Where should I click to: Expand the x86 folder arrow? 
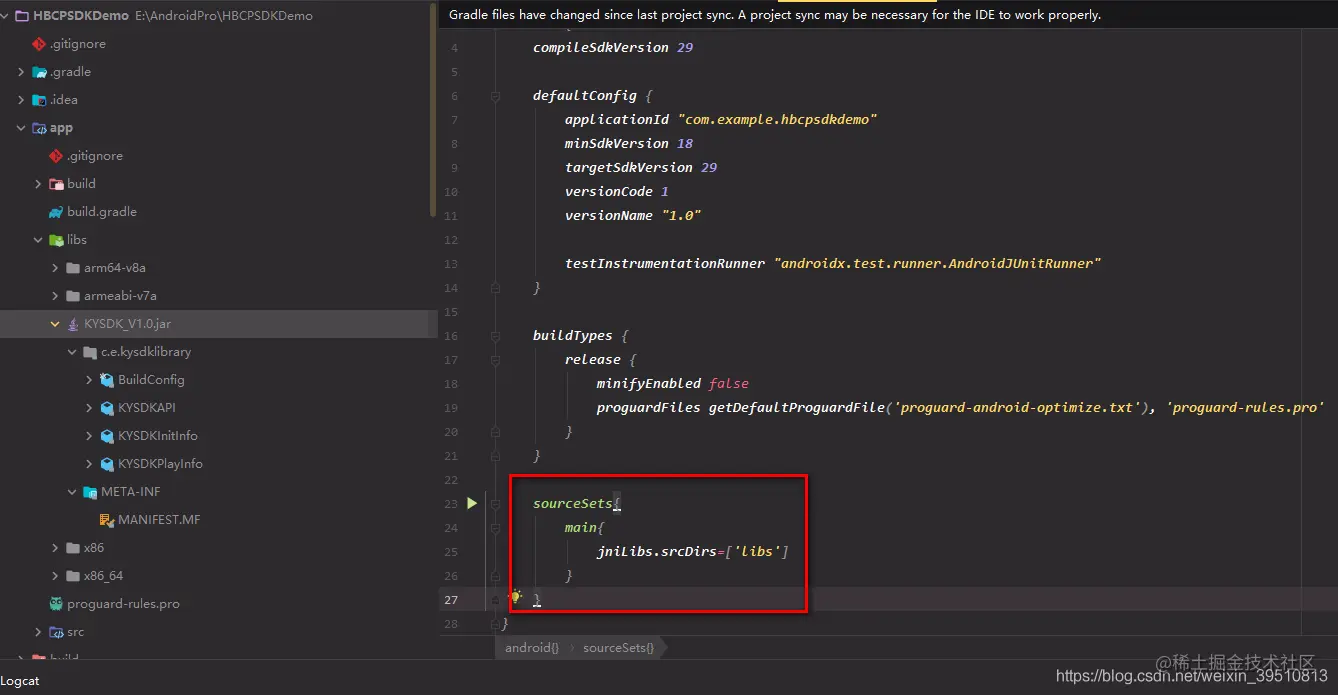tap(55, 548)
